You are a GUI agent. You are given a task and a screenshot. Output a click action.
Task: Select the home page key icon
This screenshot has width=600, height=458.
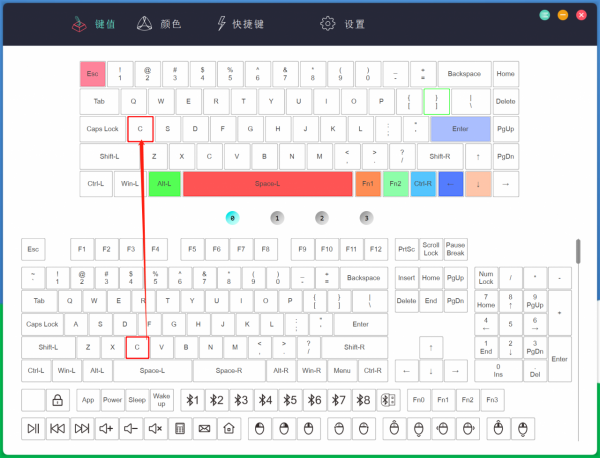pos(229,429)
